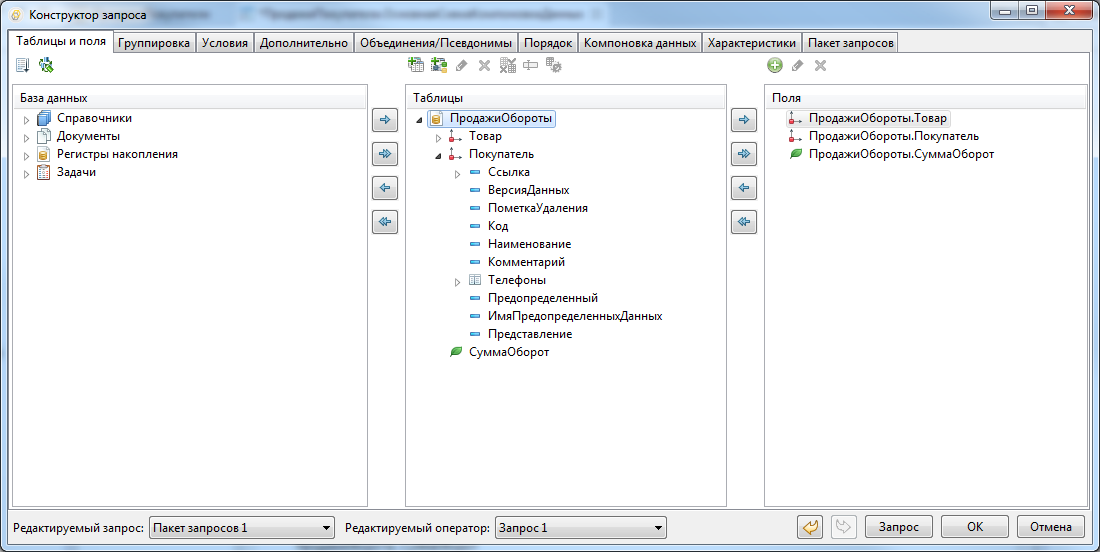This screenshot has width=1100, height=552.
Task: Select the Код field under Покупатель
Action: [x=498, y=227]
